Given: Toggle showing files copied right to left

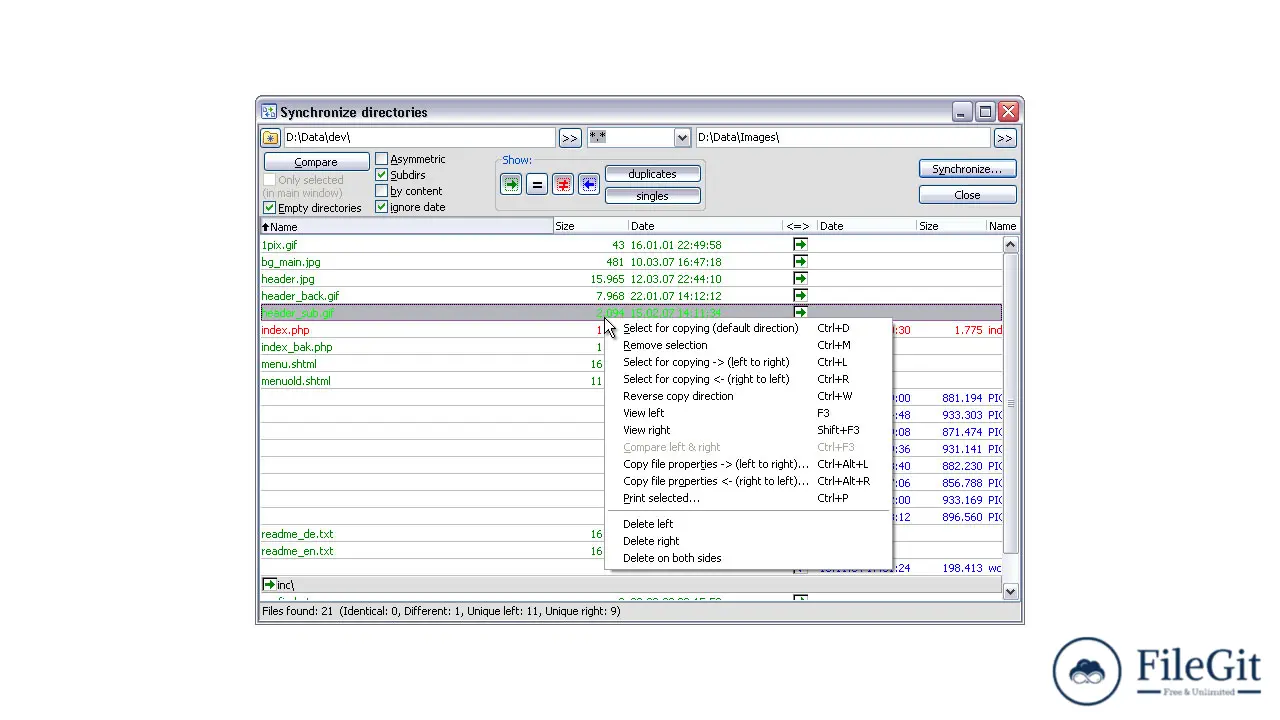Looking at the screenshot, I should pos(588,185).
